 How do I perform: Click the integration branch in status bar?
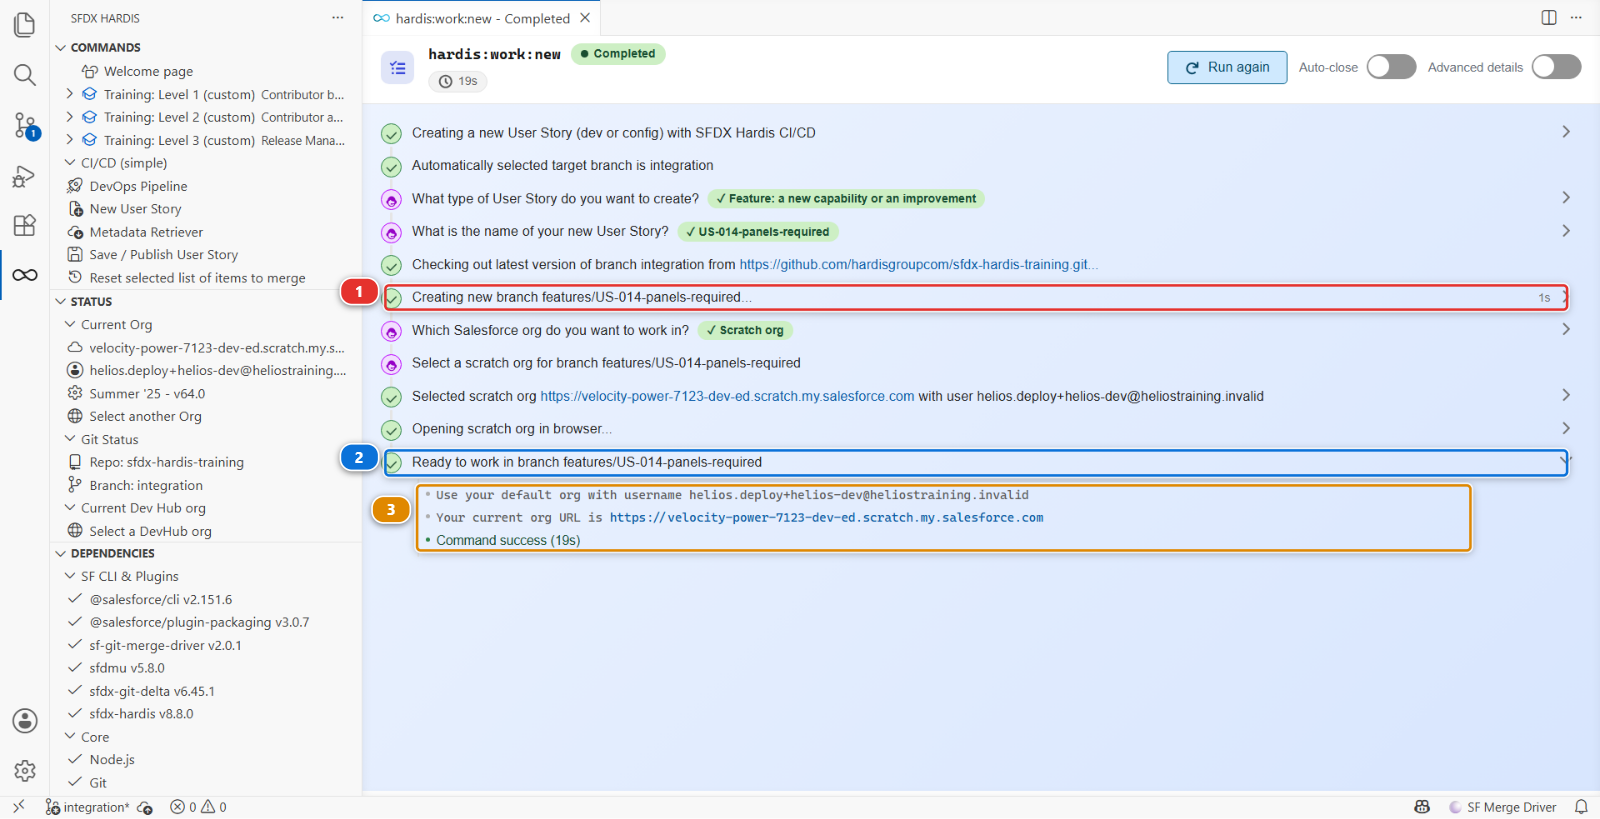[x=88, y=807]
